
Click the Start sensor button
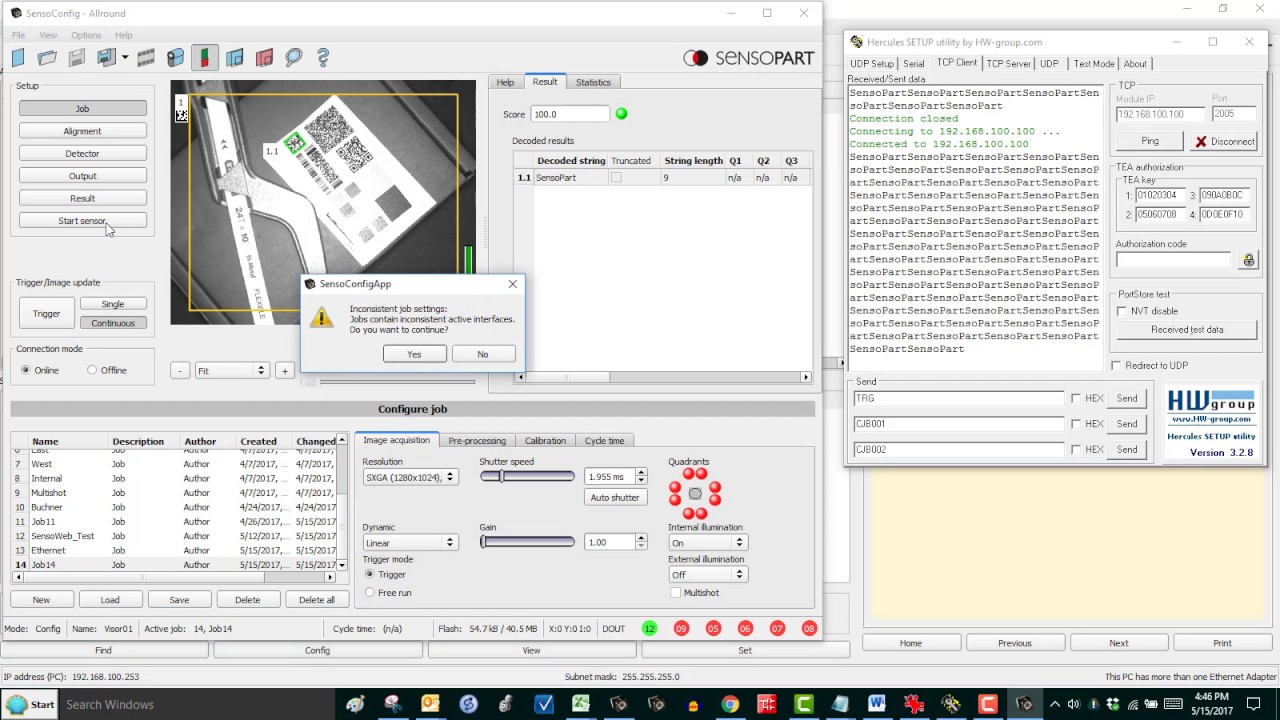tap(82, 220)
